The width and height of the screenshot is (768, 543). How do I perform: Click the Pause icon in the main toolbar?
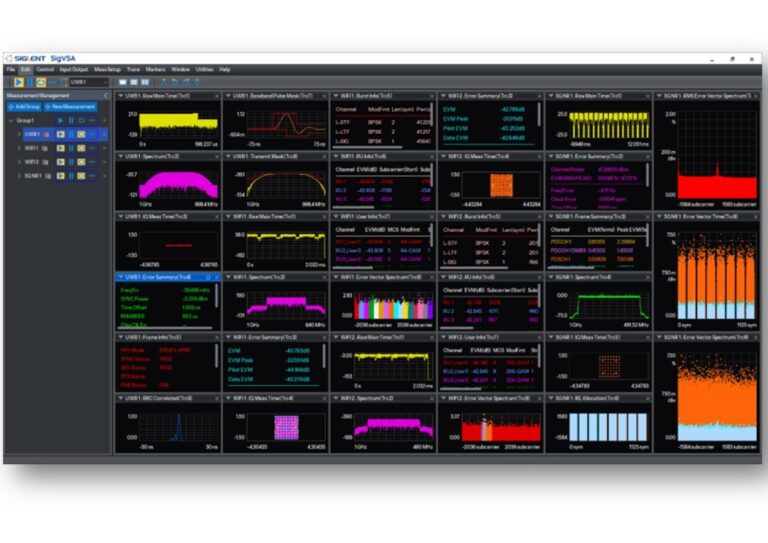coord(30,82)
